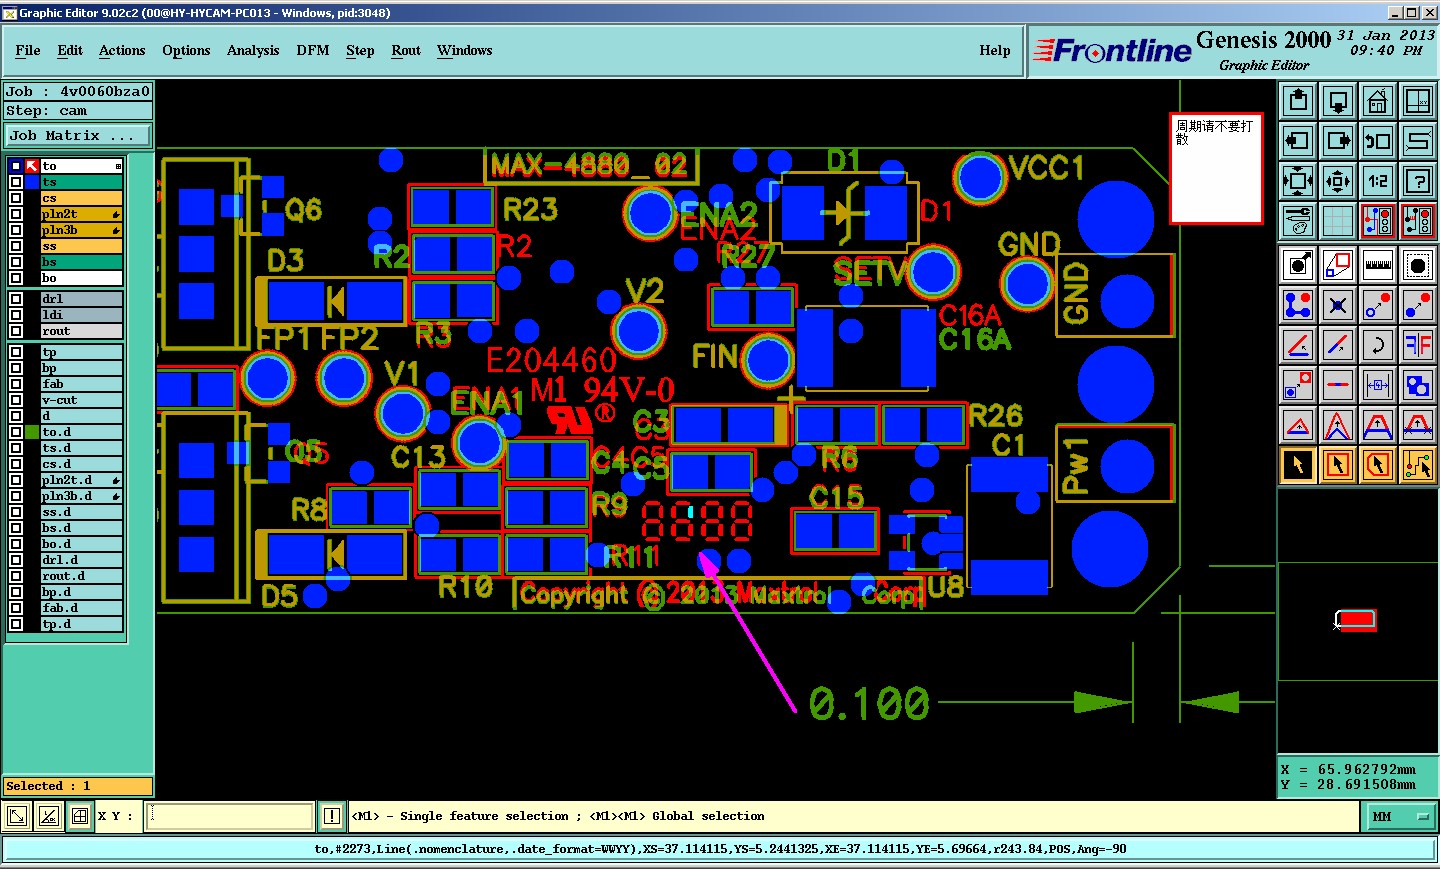Viewport: 1440px width, 869px height.
Task: Select the polygon selection arrow tool
Action: 1378,465
